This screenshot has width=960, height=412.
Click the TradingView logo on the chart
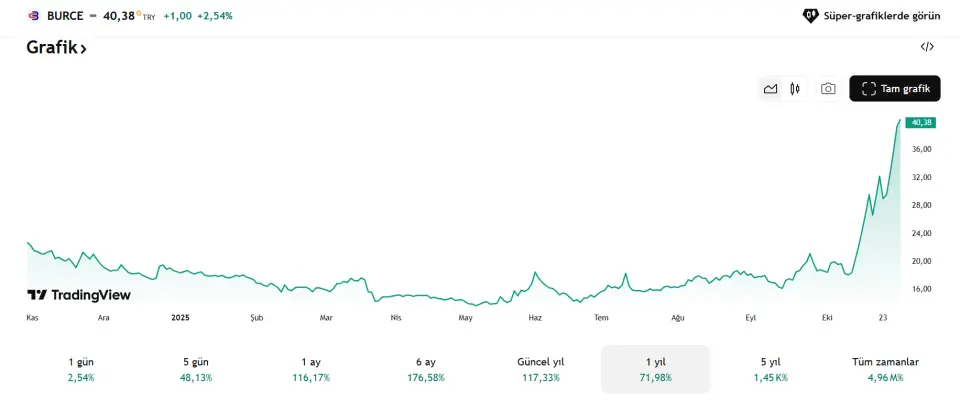click(79, 295)
